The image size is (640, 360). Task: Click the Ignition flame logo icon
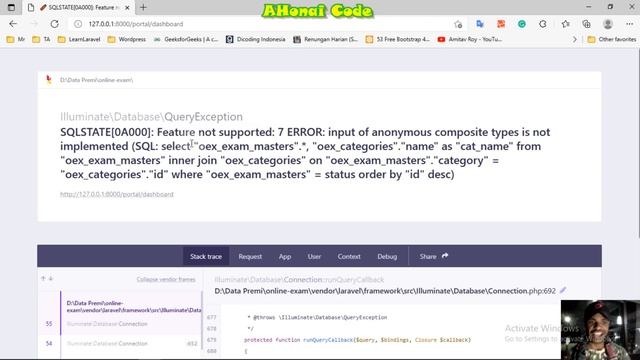49,80
